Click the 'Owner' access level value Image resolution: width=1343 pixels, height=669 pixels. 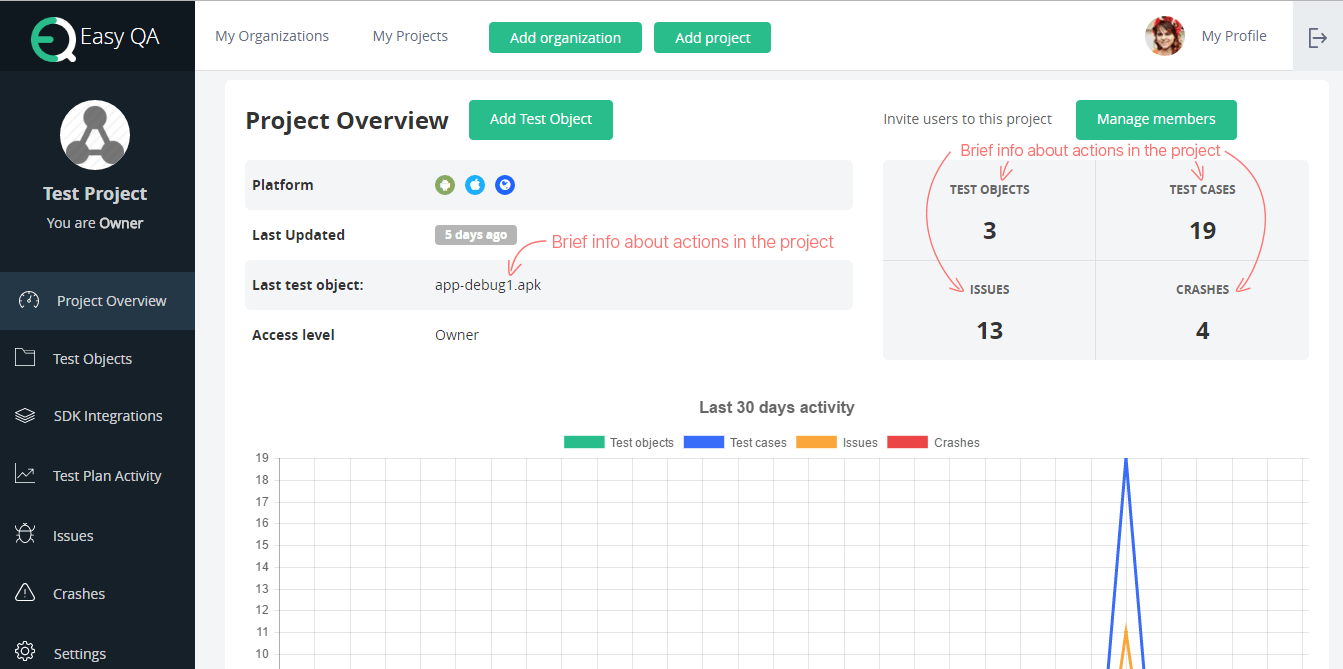click(457, 335)
